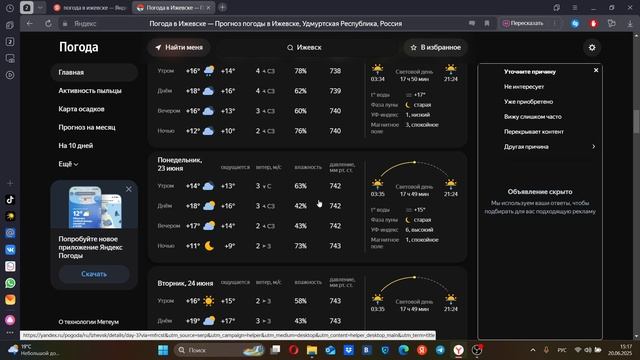Open Alice assistant icon in sidebar
This screenshot has width=640, height=360.
[x=10, y=320]
